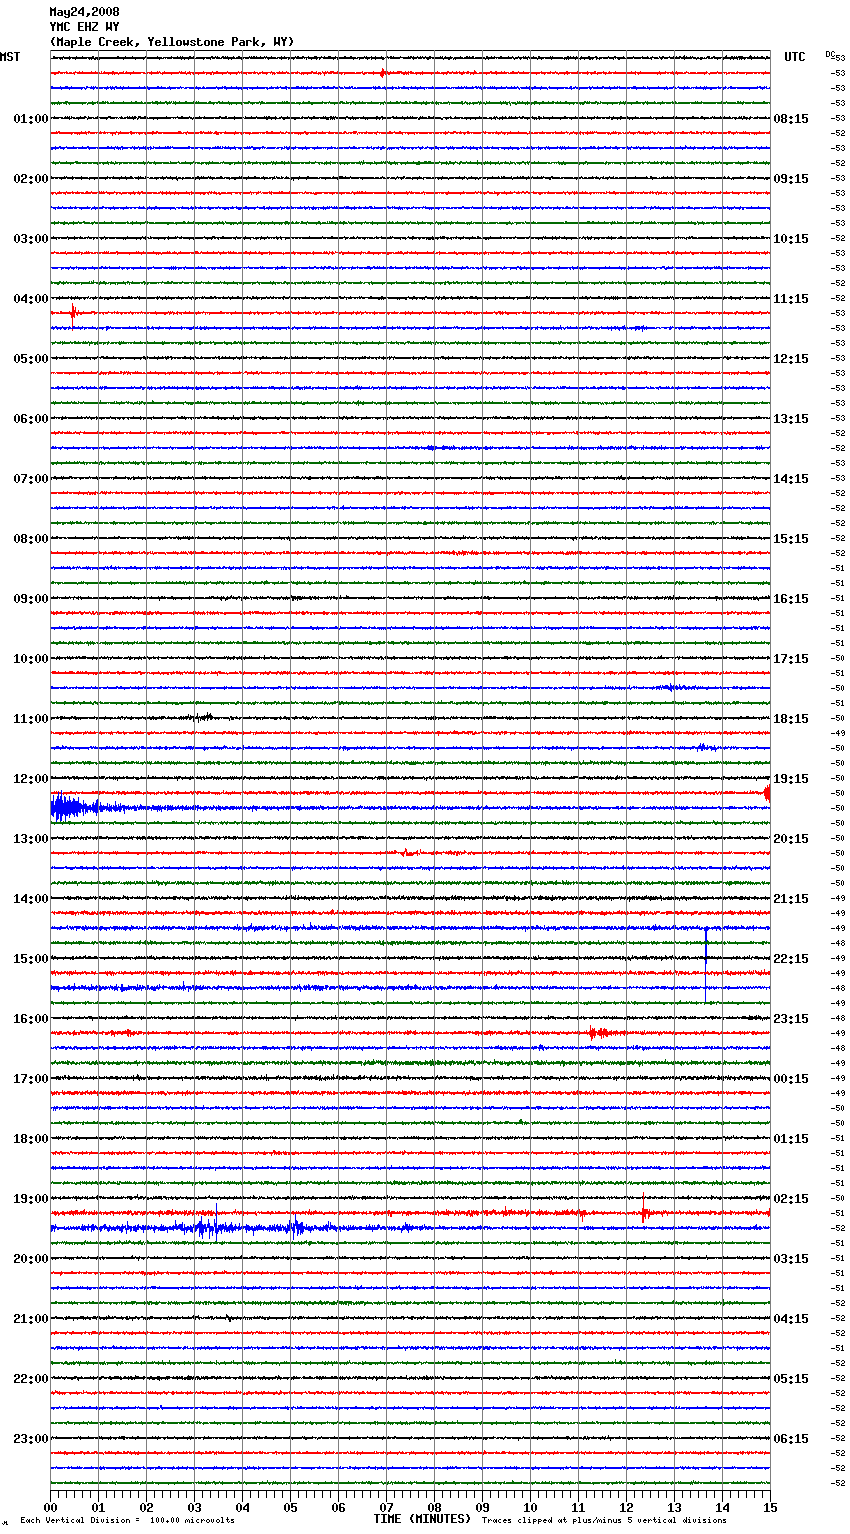The image size is (850, 1534).
Task: Select the station code YMC EHZ WY
Action: coord(84,27)
